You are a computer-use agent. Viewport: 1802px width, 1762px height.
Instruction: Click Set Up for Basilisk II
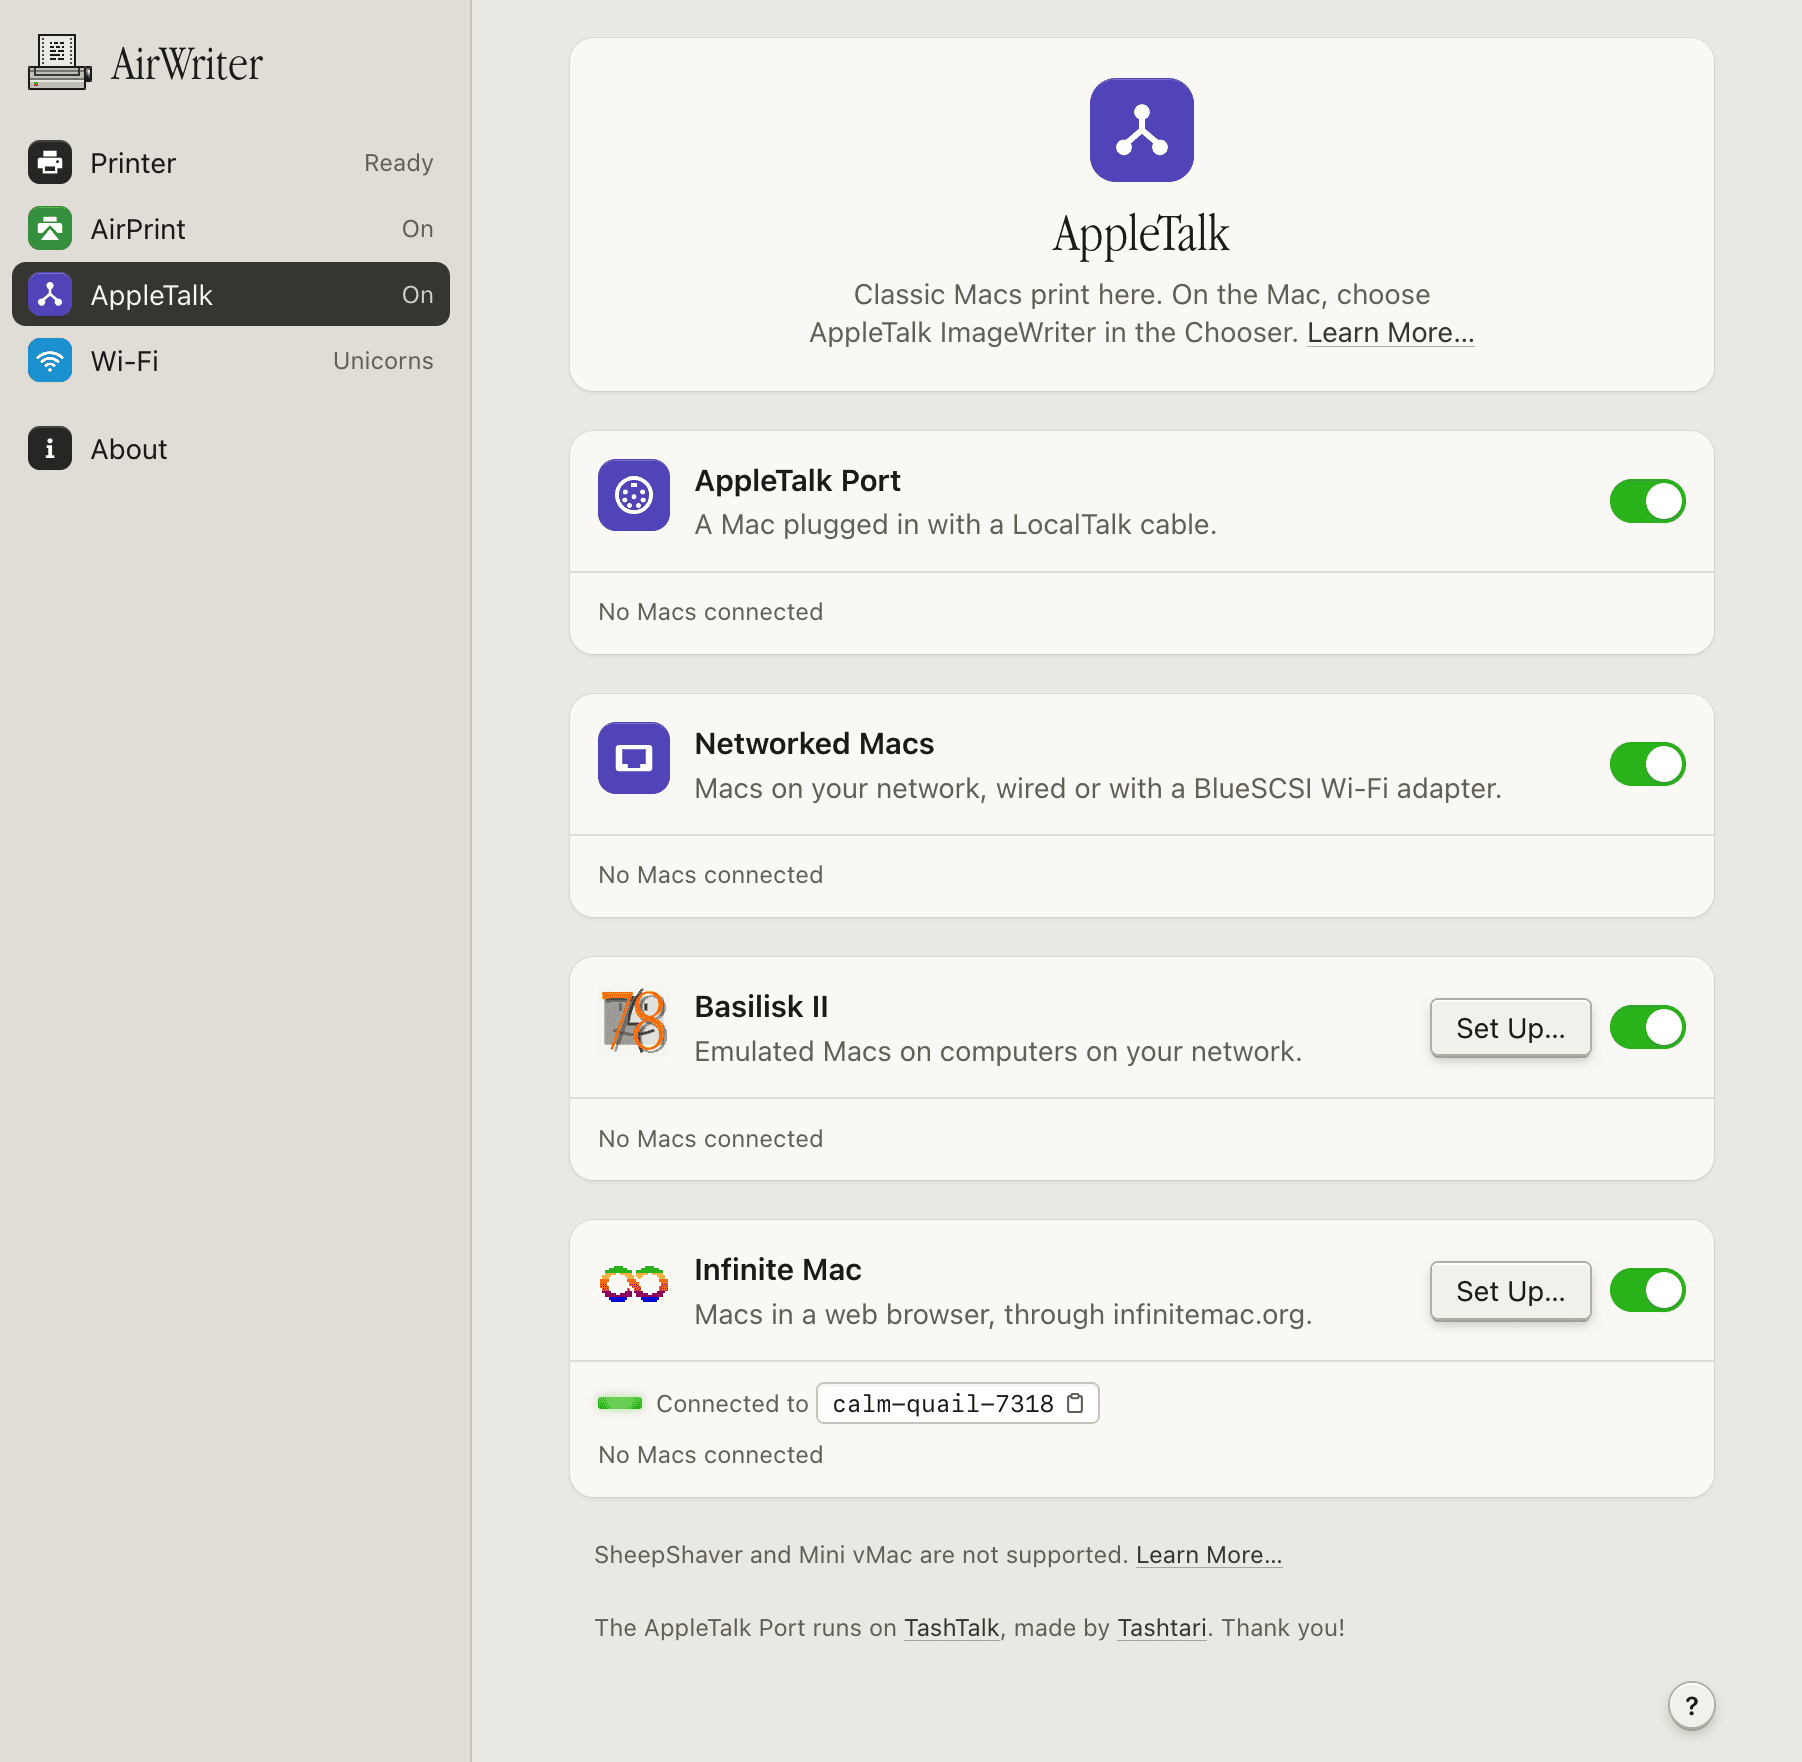pyautogui.click(x=1510, y=1027)
